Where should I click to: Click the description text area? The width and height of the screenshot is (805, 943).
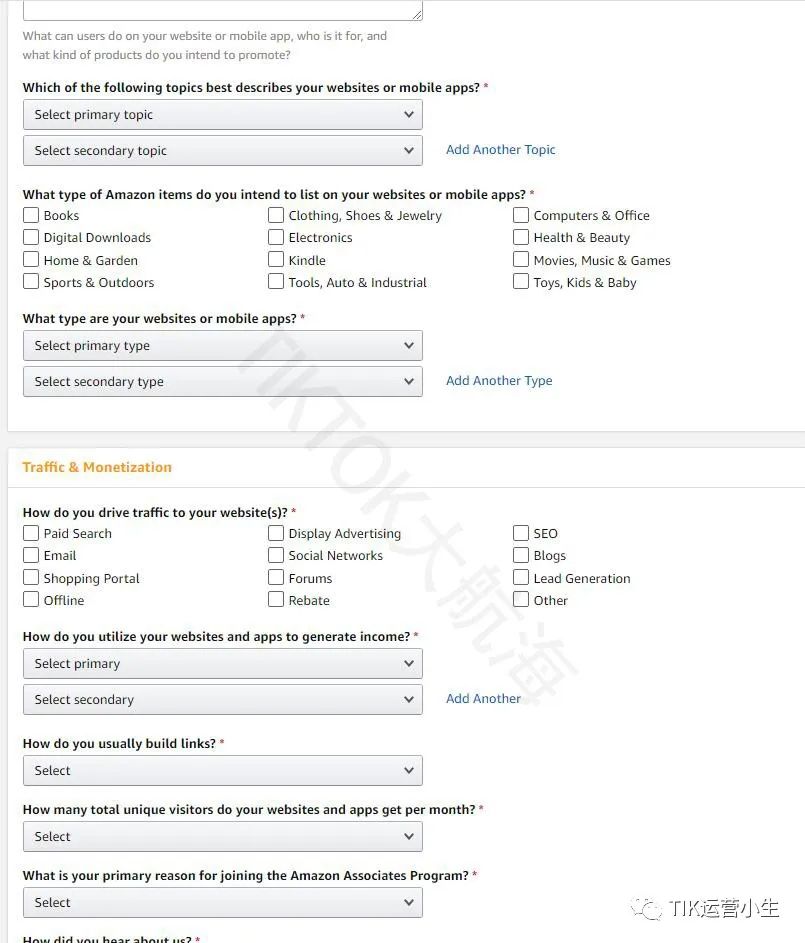click(222, 10)
